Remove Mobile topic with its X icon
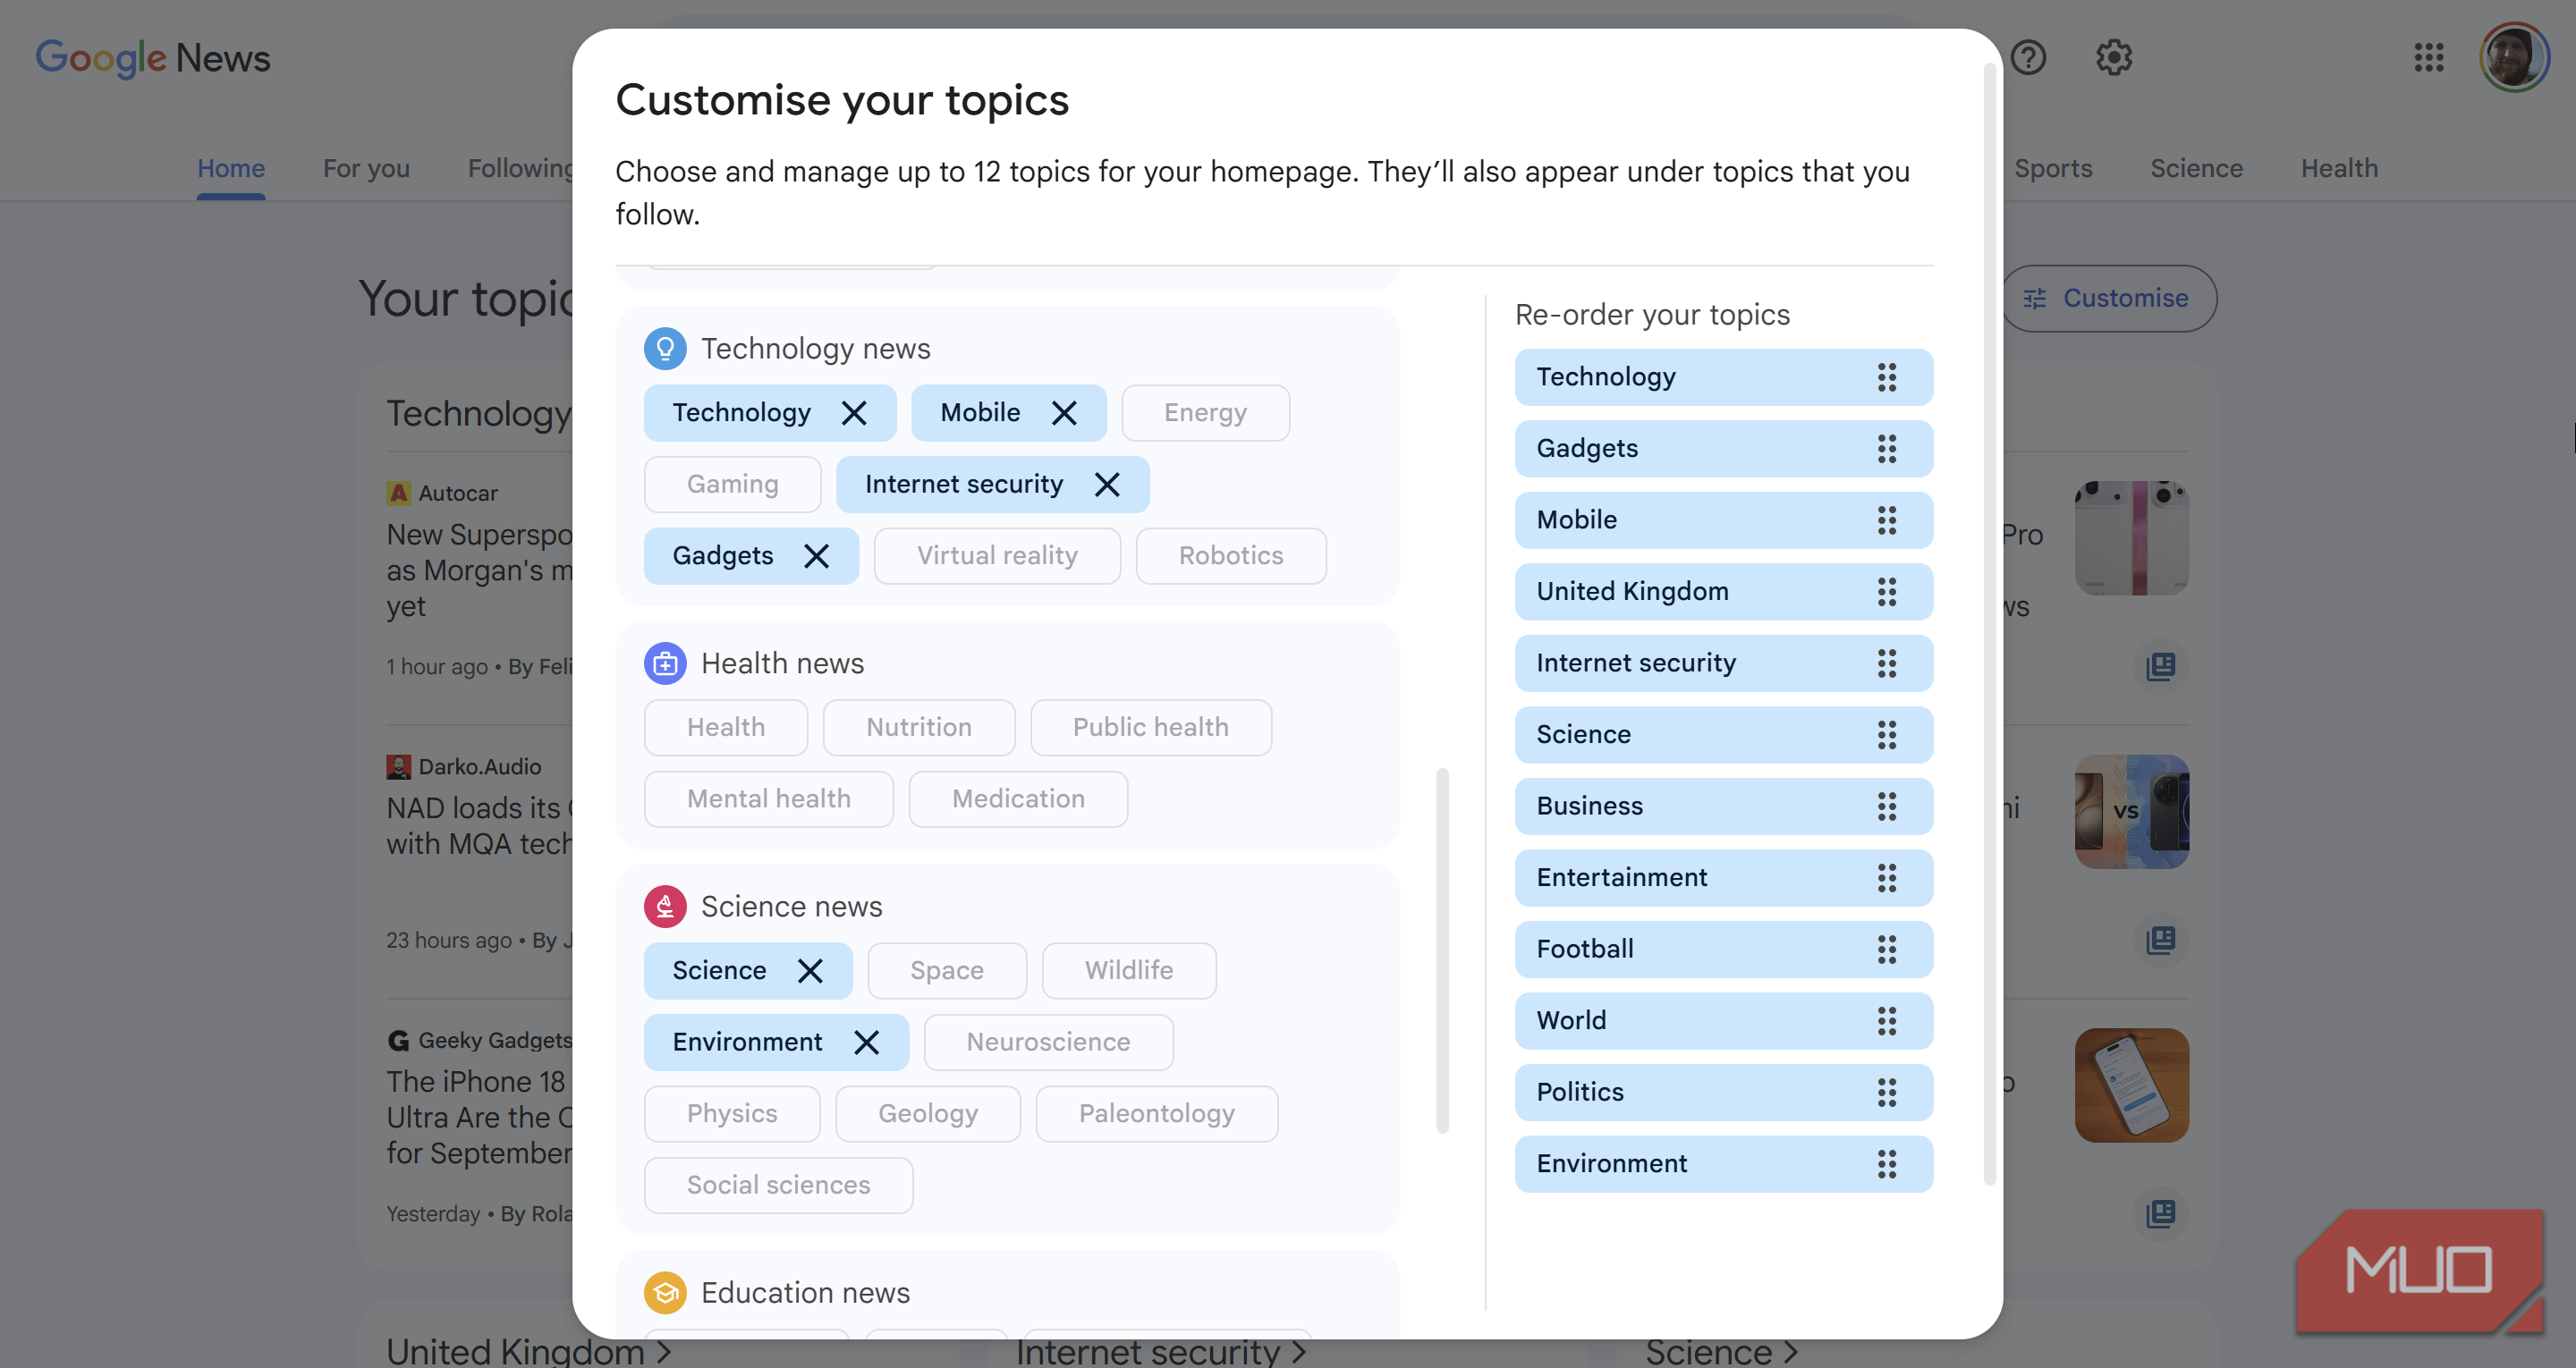 pos(1064,413)
